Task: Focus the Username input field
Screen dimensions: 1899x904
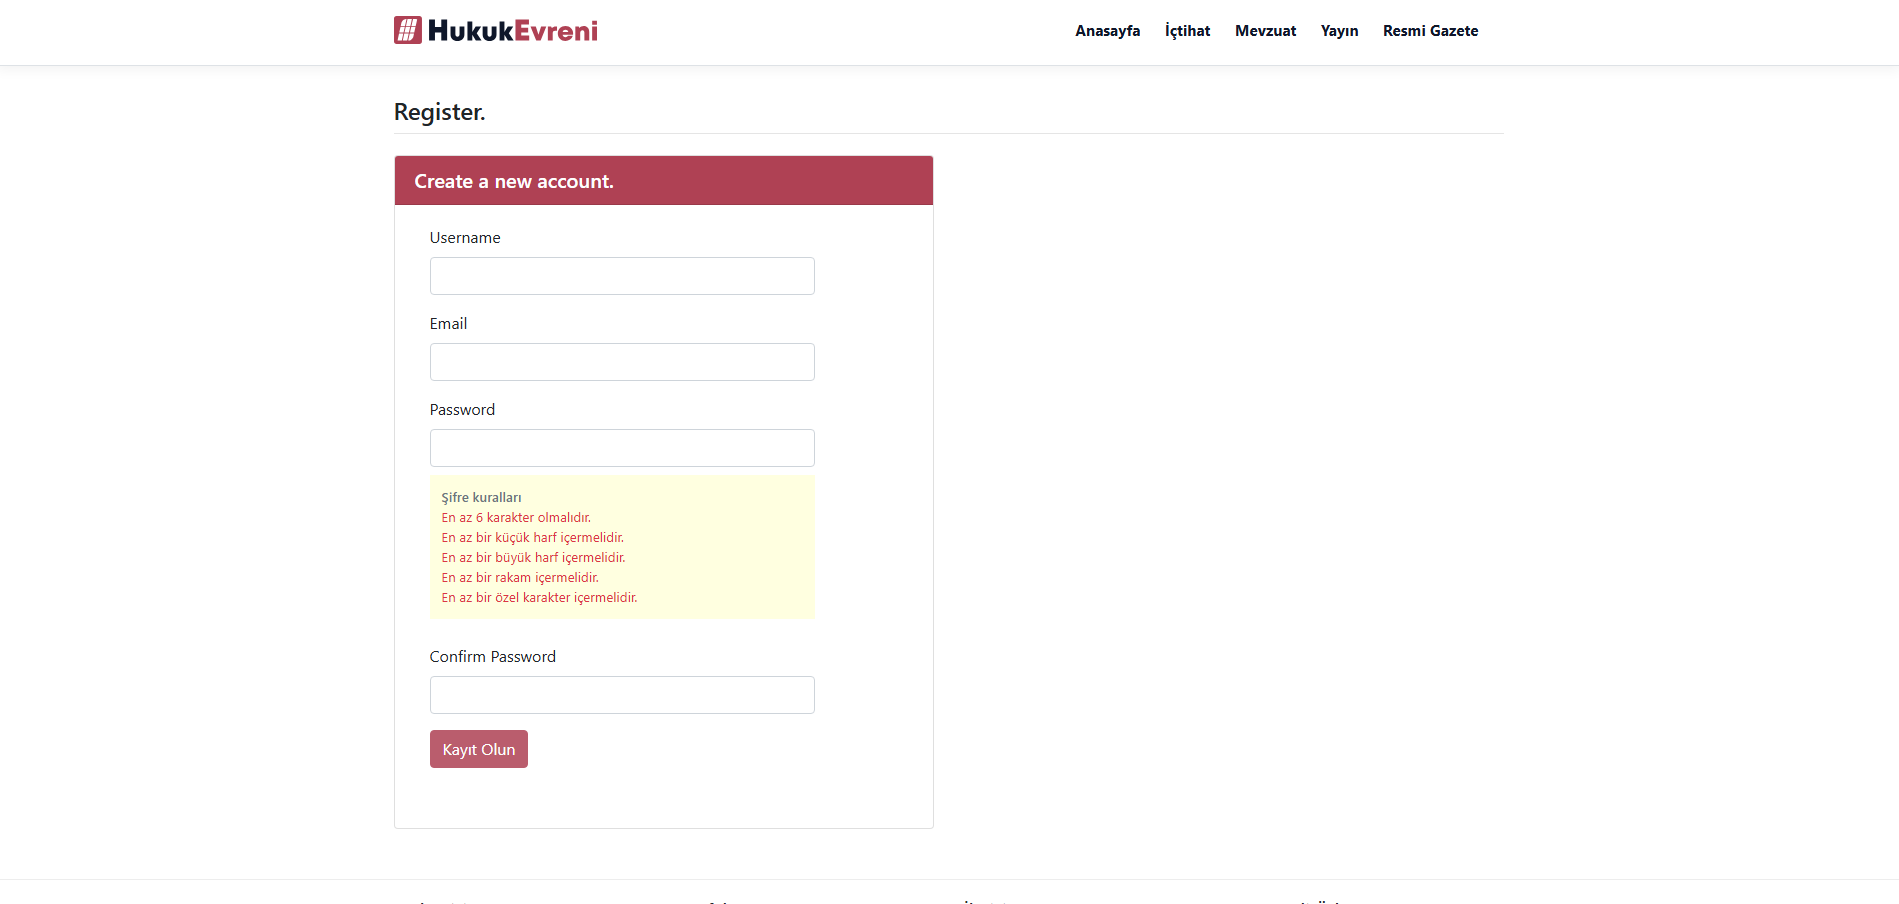Action: coord(622,276)
